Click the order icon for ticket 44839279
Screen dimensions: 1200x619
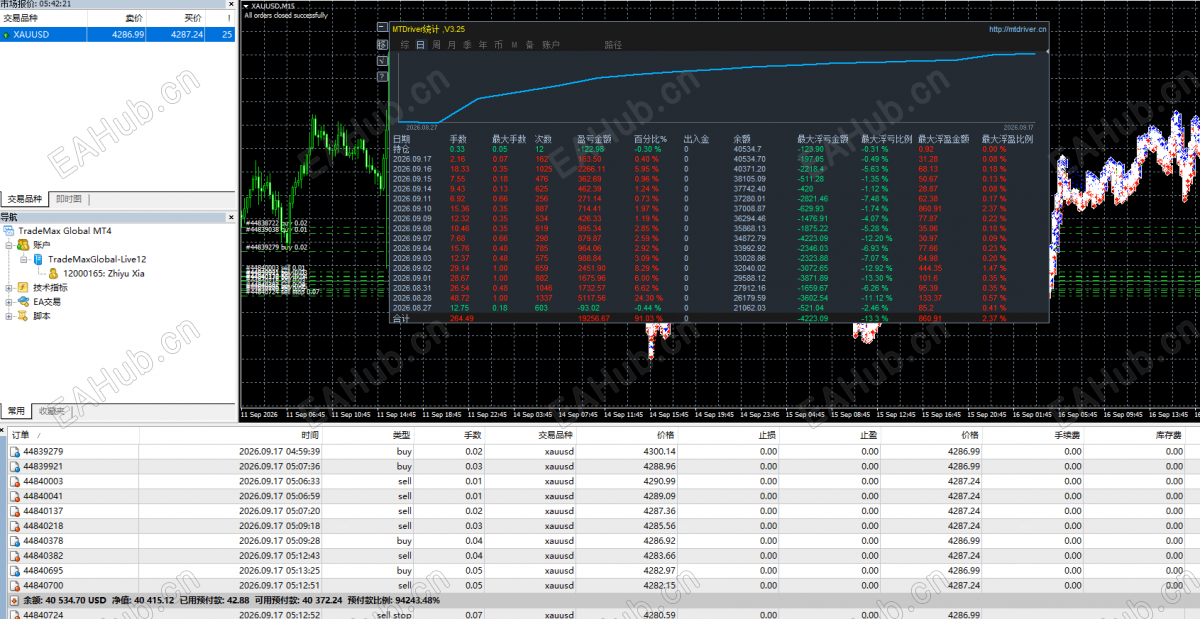coord(14,452)
